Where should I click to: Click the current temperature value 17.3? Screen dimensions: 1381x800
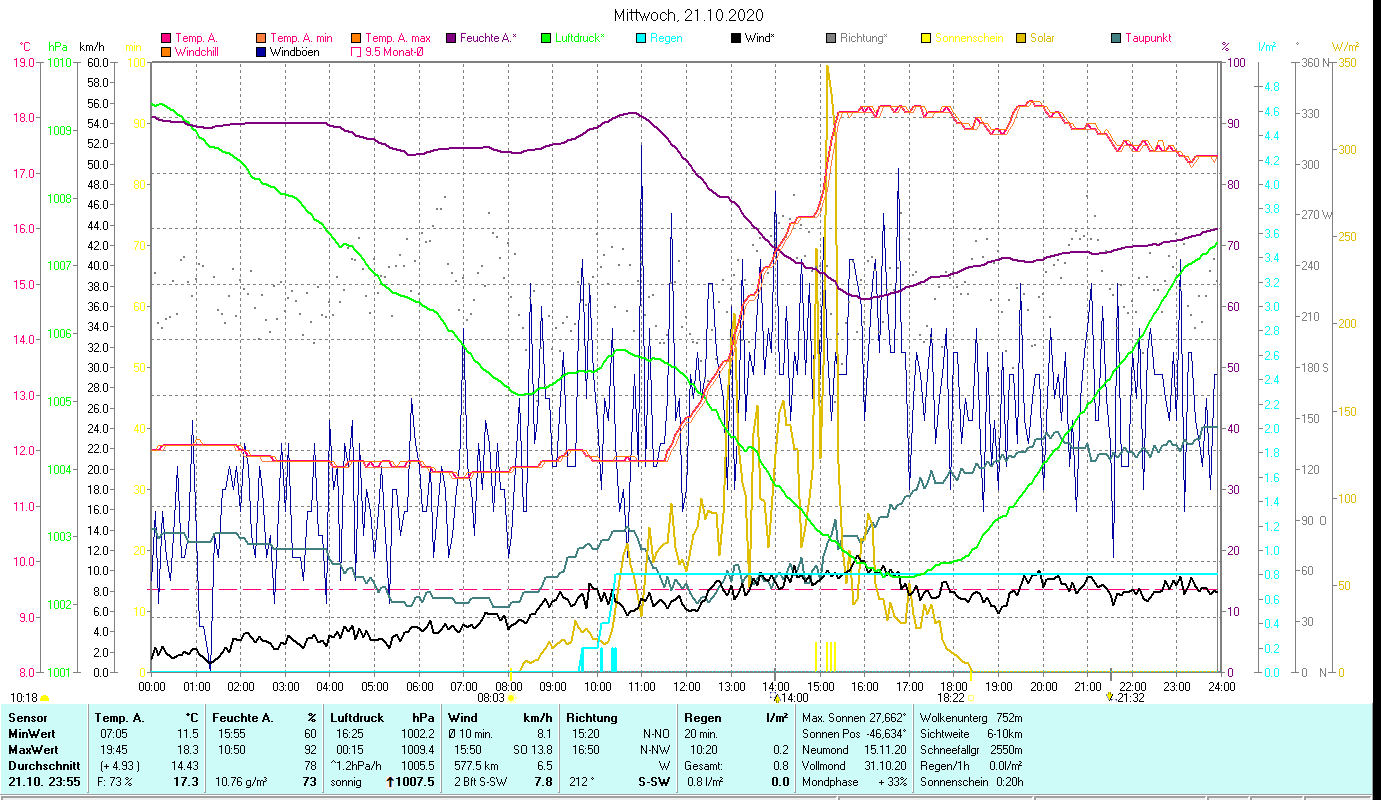point(187,782)
